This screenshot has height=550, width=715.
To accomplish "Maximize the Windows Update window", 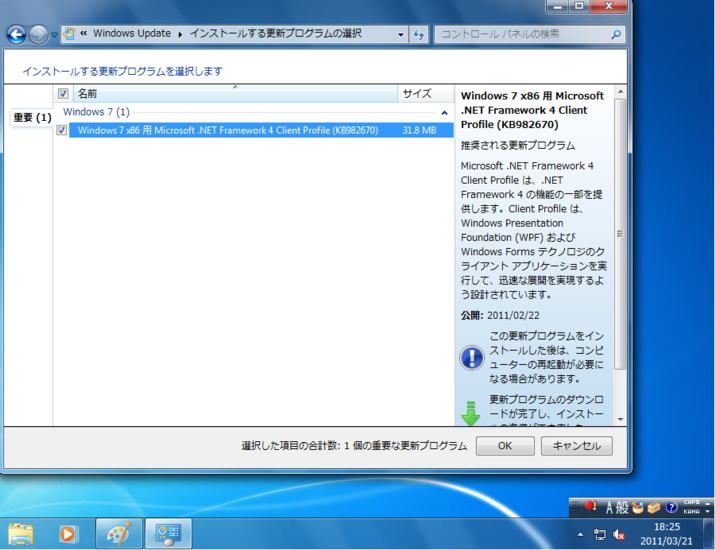I will [579, 6].
